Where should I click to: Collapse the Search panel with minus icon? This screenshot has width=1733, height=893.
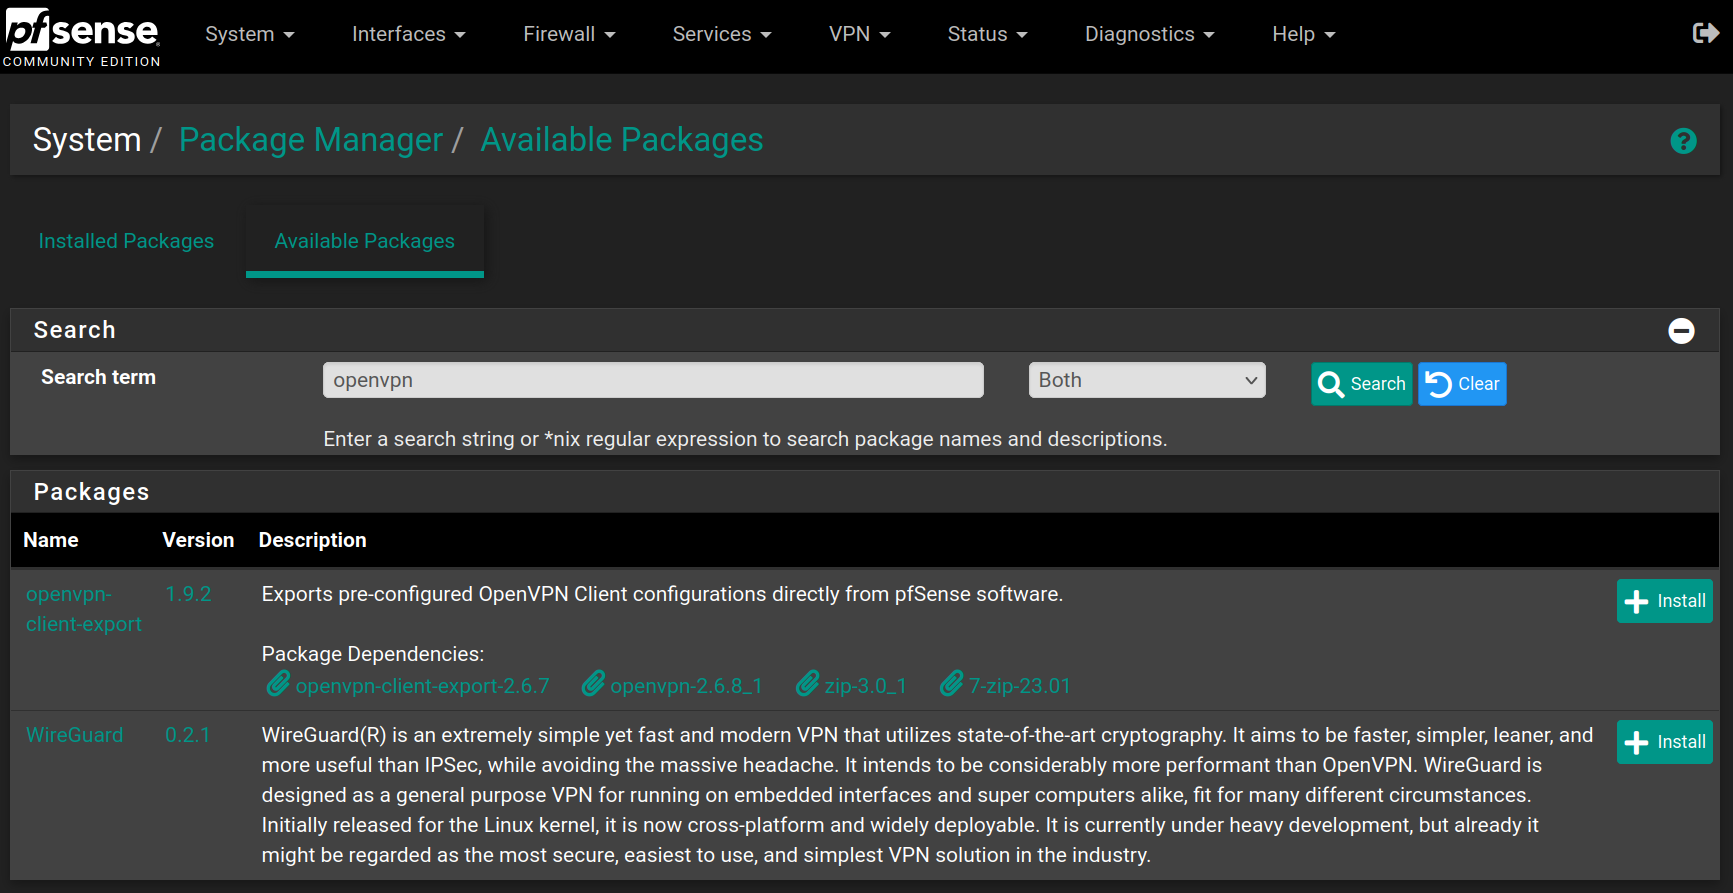click(1681, 331)
